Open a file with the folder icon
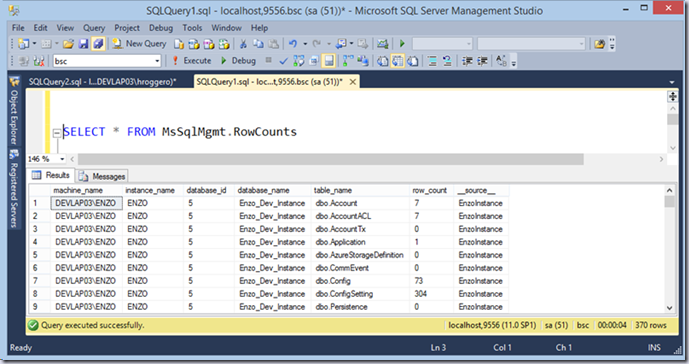Viewport: 689px width, 364px height. [68, 44]
